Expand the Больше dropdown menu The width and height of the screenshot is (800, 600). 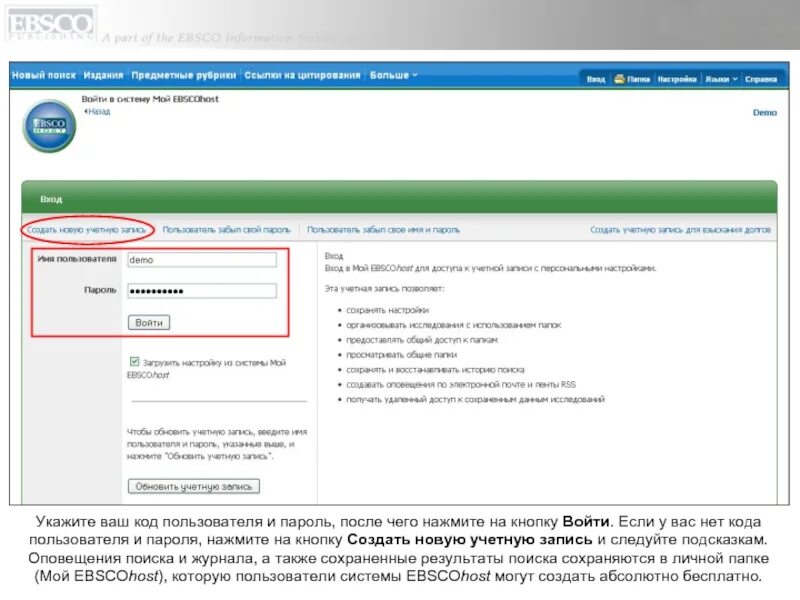(x=393, y=75)
